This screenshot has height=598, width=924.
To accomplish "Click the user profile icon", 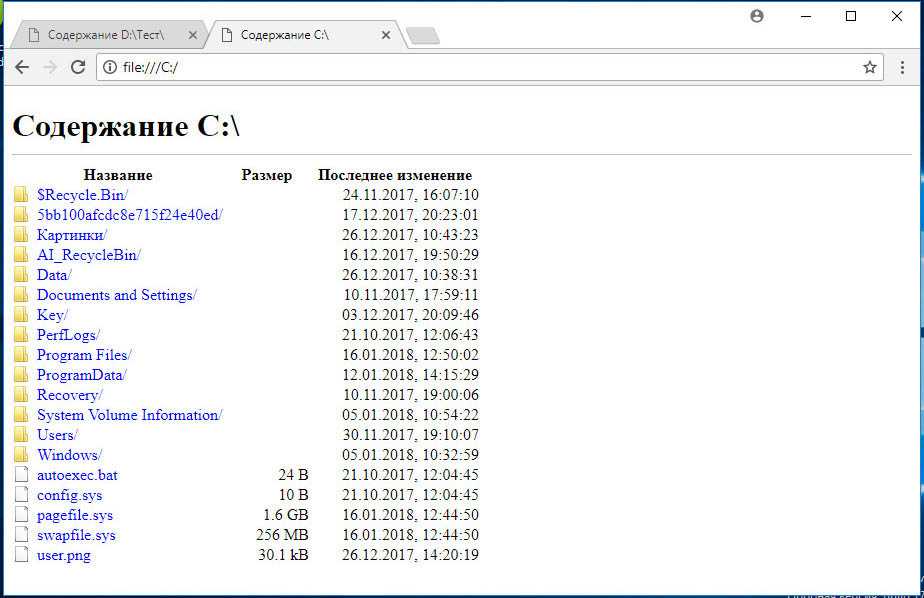I will click(757, 16).
